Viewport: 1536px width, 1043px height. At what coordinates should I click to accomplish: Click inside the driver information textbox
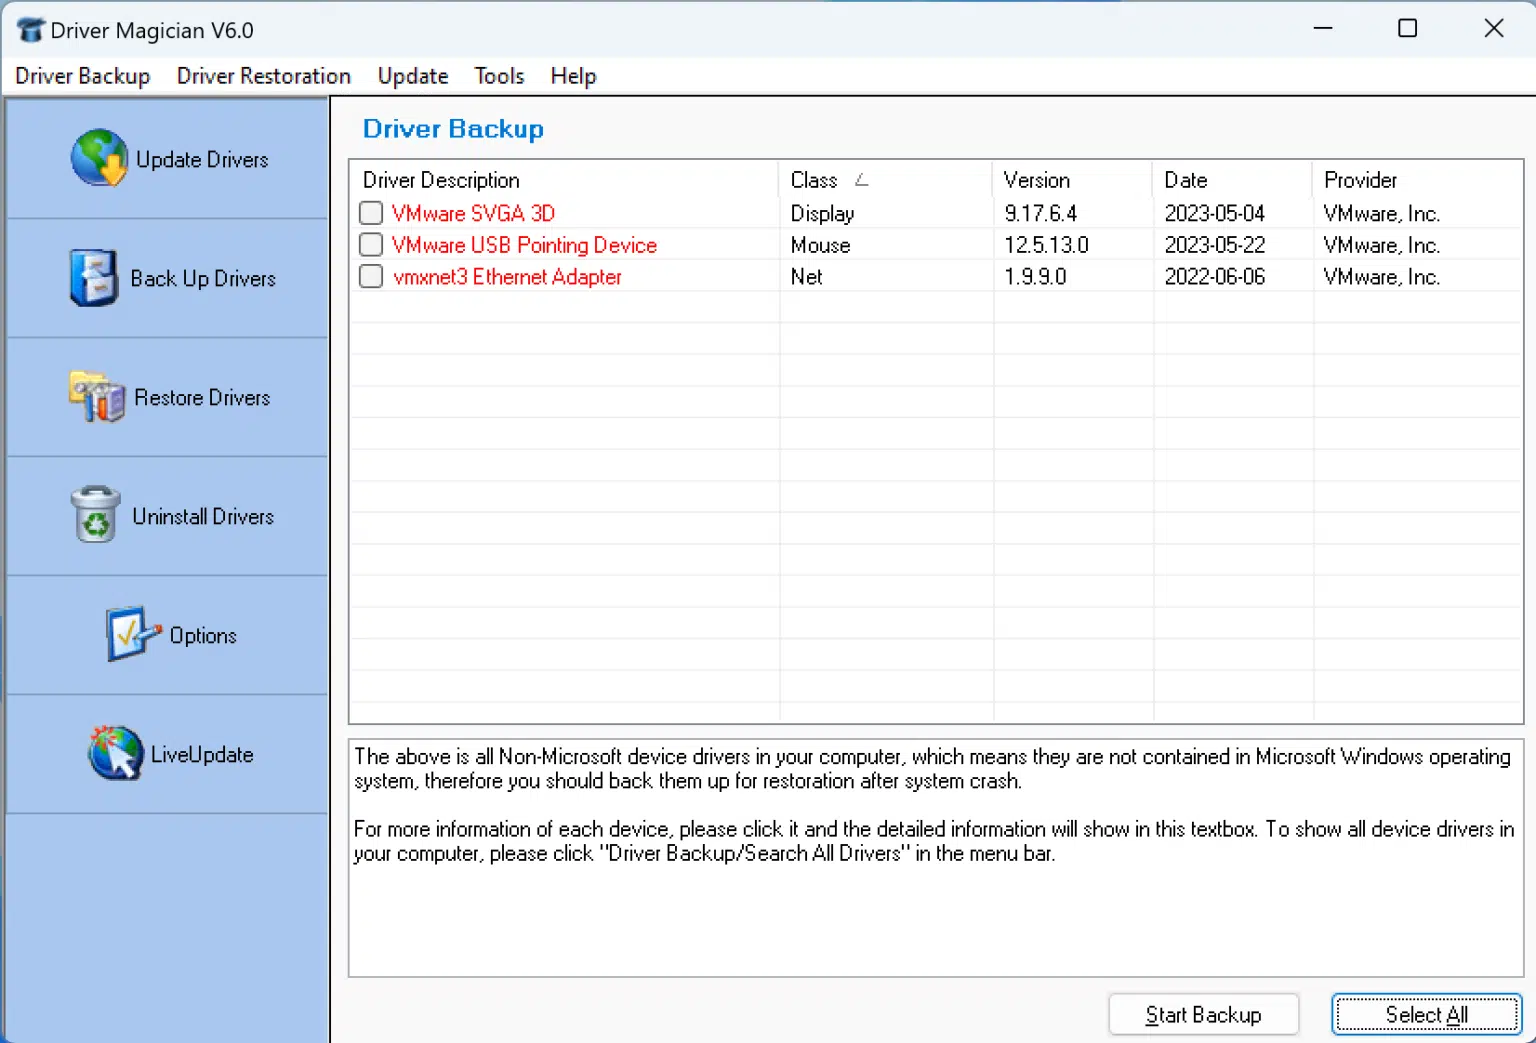[x=935, y=858]
